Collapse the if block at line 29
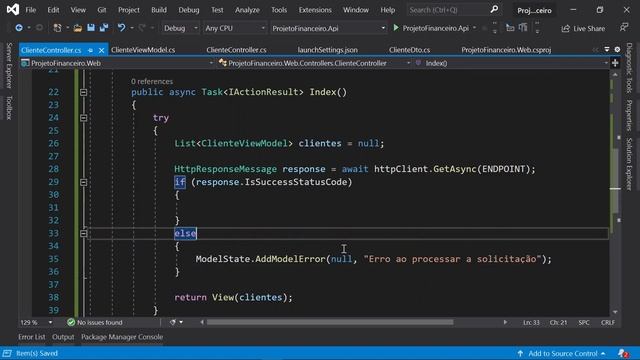640x360 pixels. [x=83, y=182]
